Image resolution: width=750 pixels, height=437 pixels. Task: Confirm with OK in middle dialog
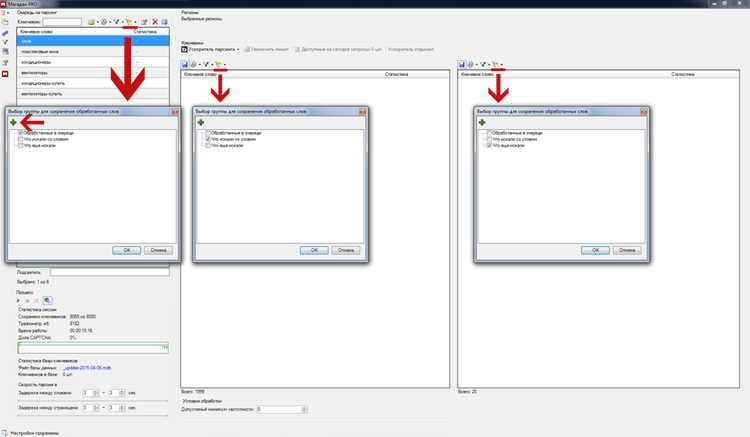point(314,250)
